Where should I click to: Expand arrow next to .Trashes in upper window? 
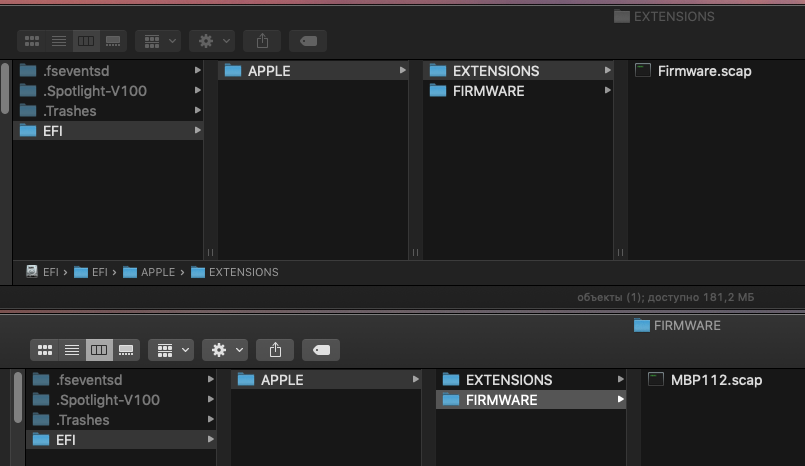pos(198,110)
